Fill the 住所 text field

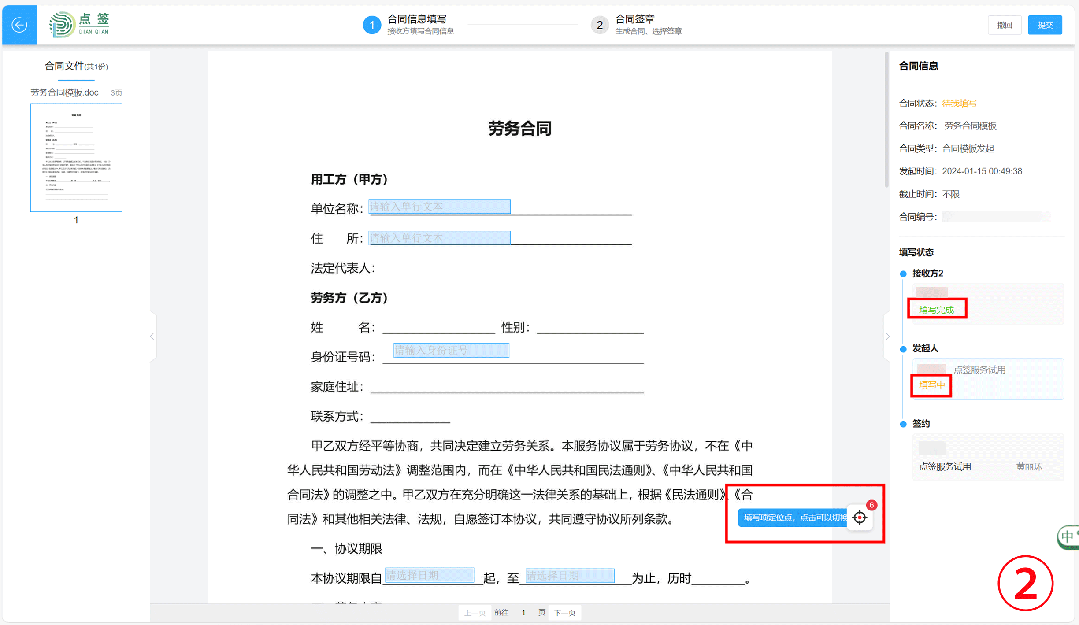click(440, 237)
